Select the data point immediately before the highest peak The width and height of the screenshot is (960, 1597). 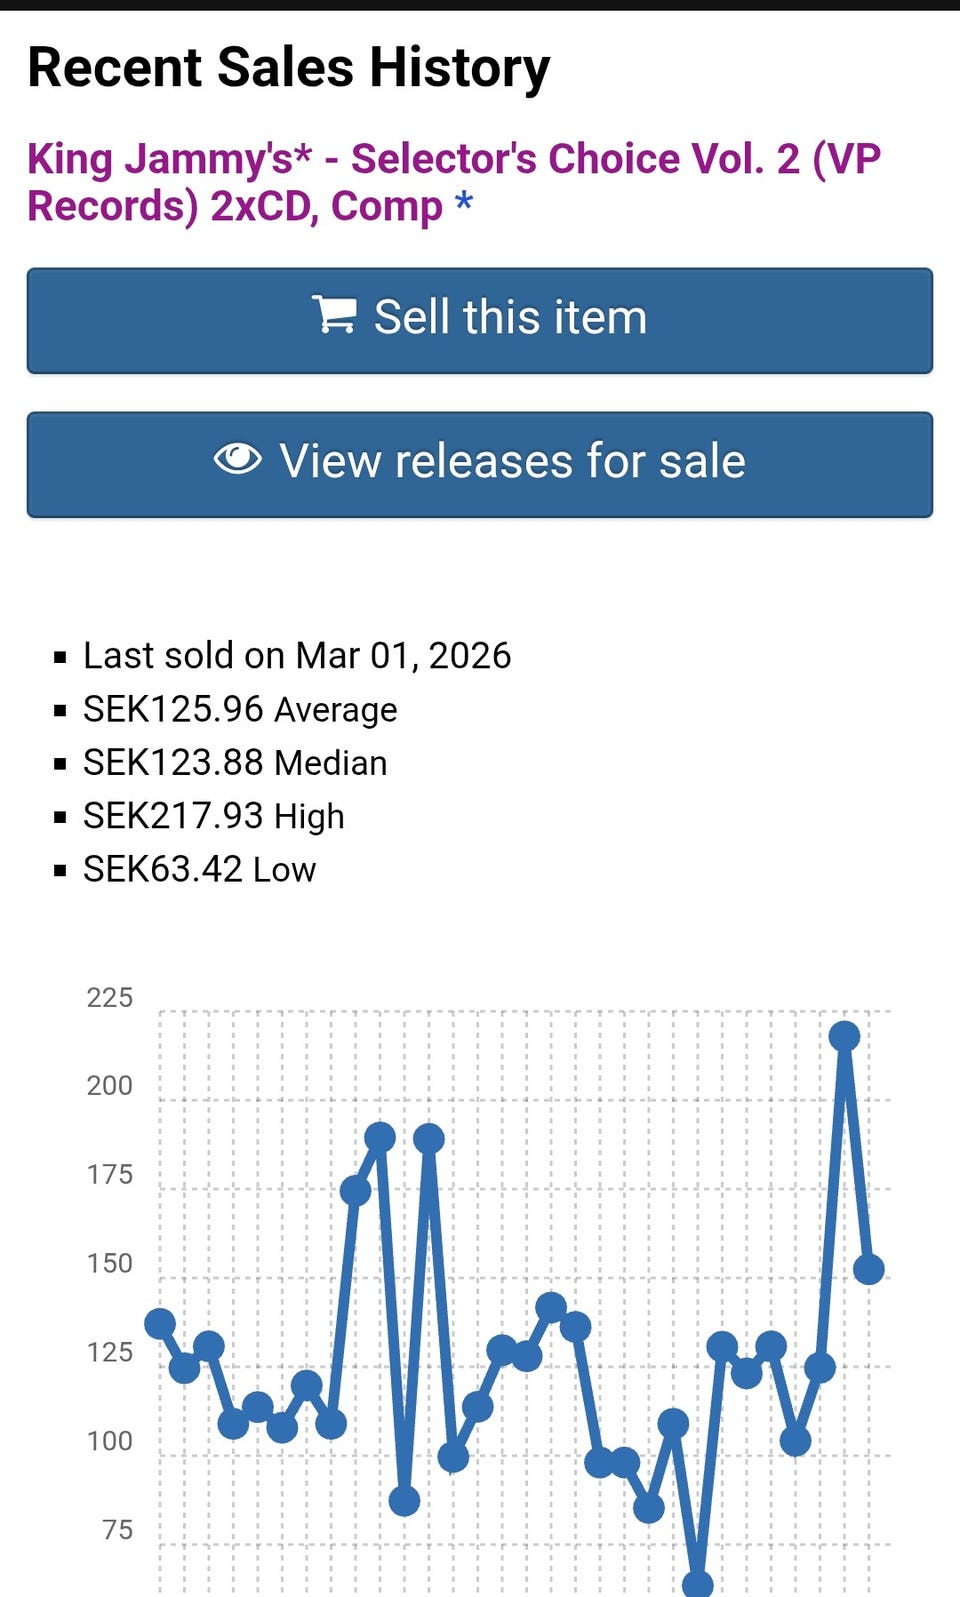(820, 1367)
